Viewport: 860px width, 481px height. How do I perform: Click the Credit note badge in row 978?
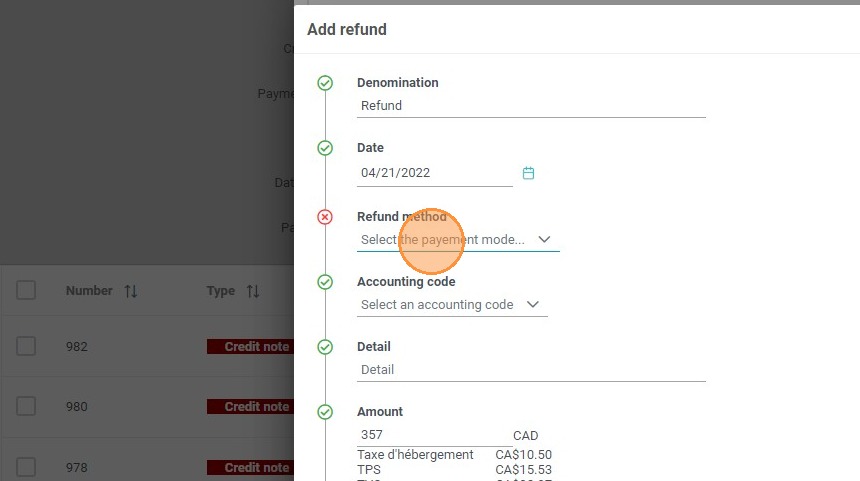(251, 467)
